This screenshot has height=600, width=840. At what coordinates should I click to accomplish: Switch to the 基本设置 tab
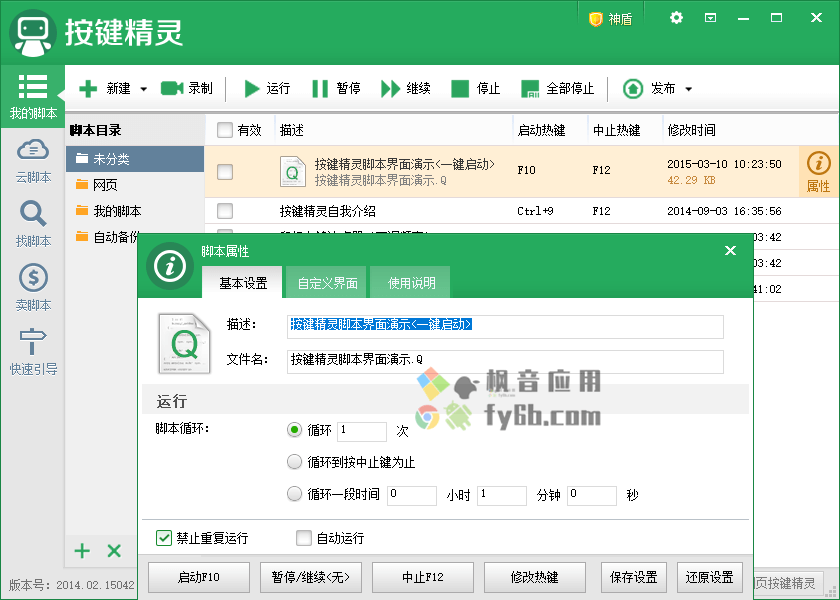click(x=243, y=282)
